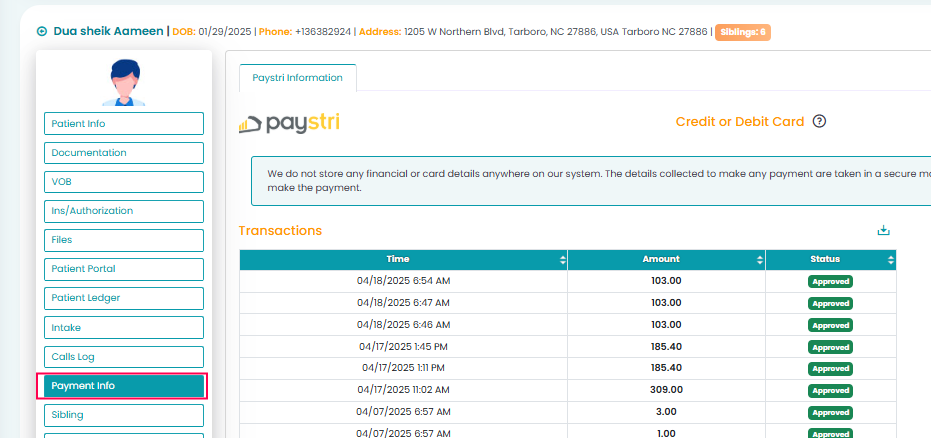Open the help icon next to Credit or Debit Card
This screenshot has height=438, width=931.
click(x=819, y=122)
